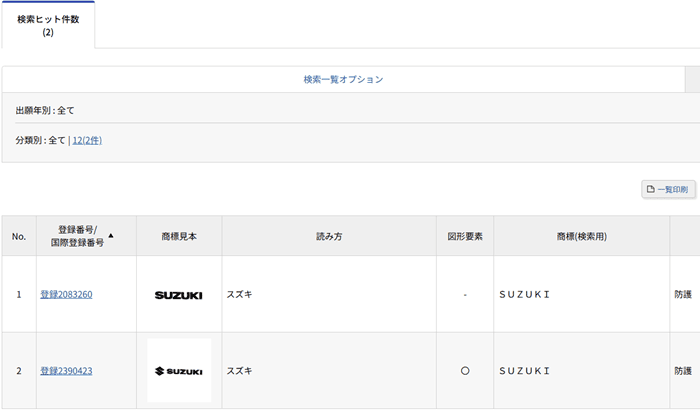Click row number 1 cell

(x=19, y=294)
